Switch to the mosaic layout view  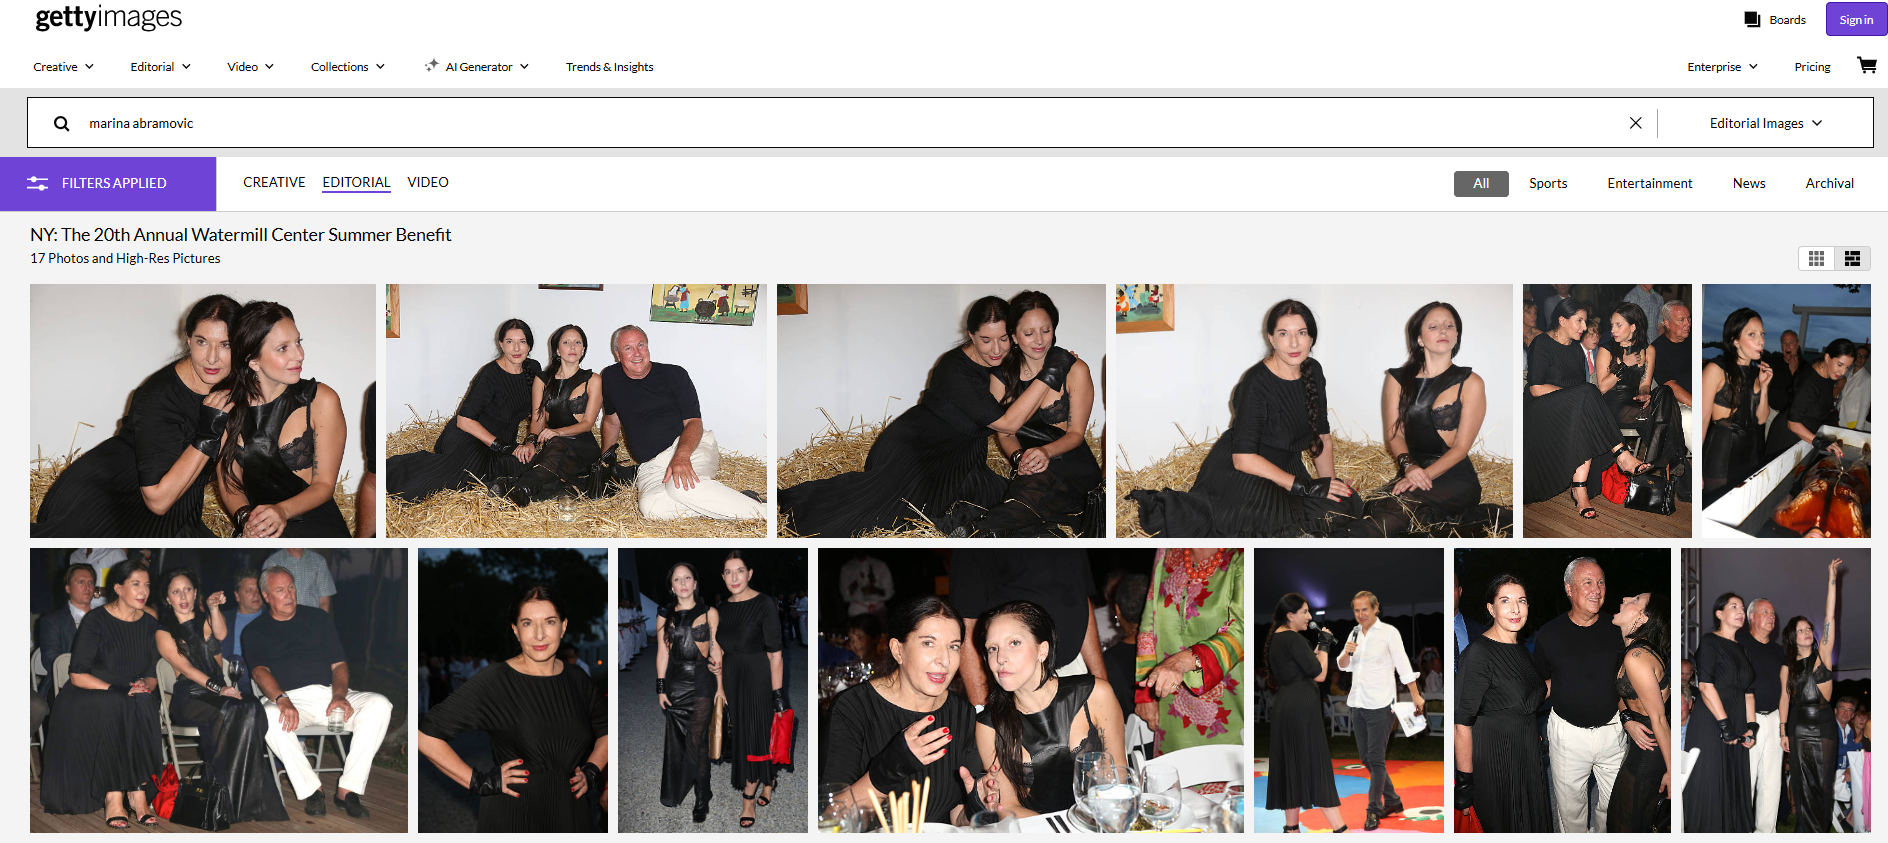(x=1852, y=259)
